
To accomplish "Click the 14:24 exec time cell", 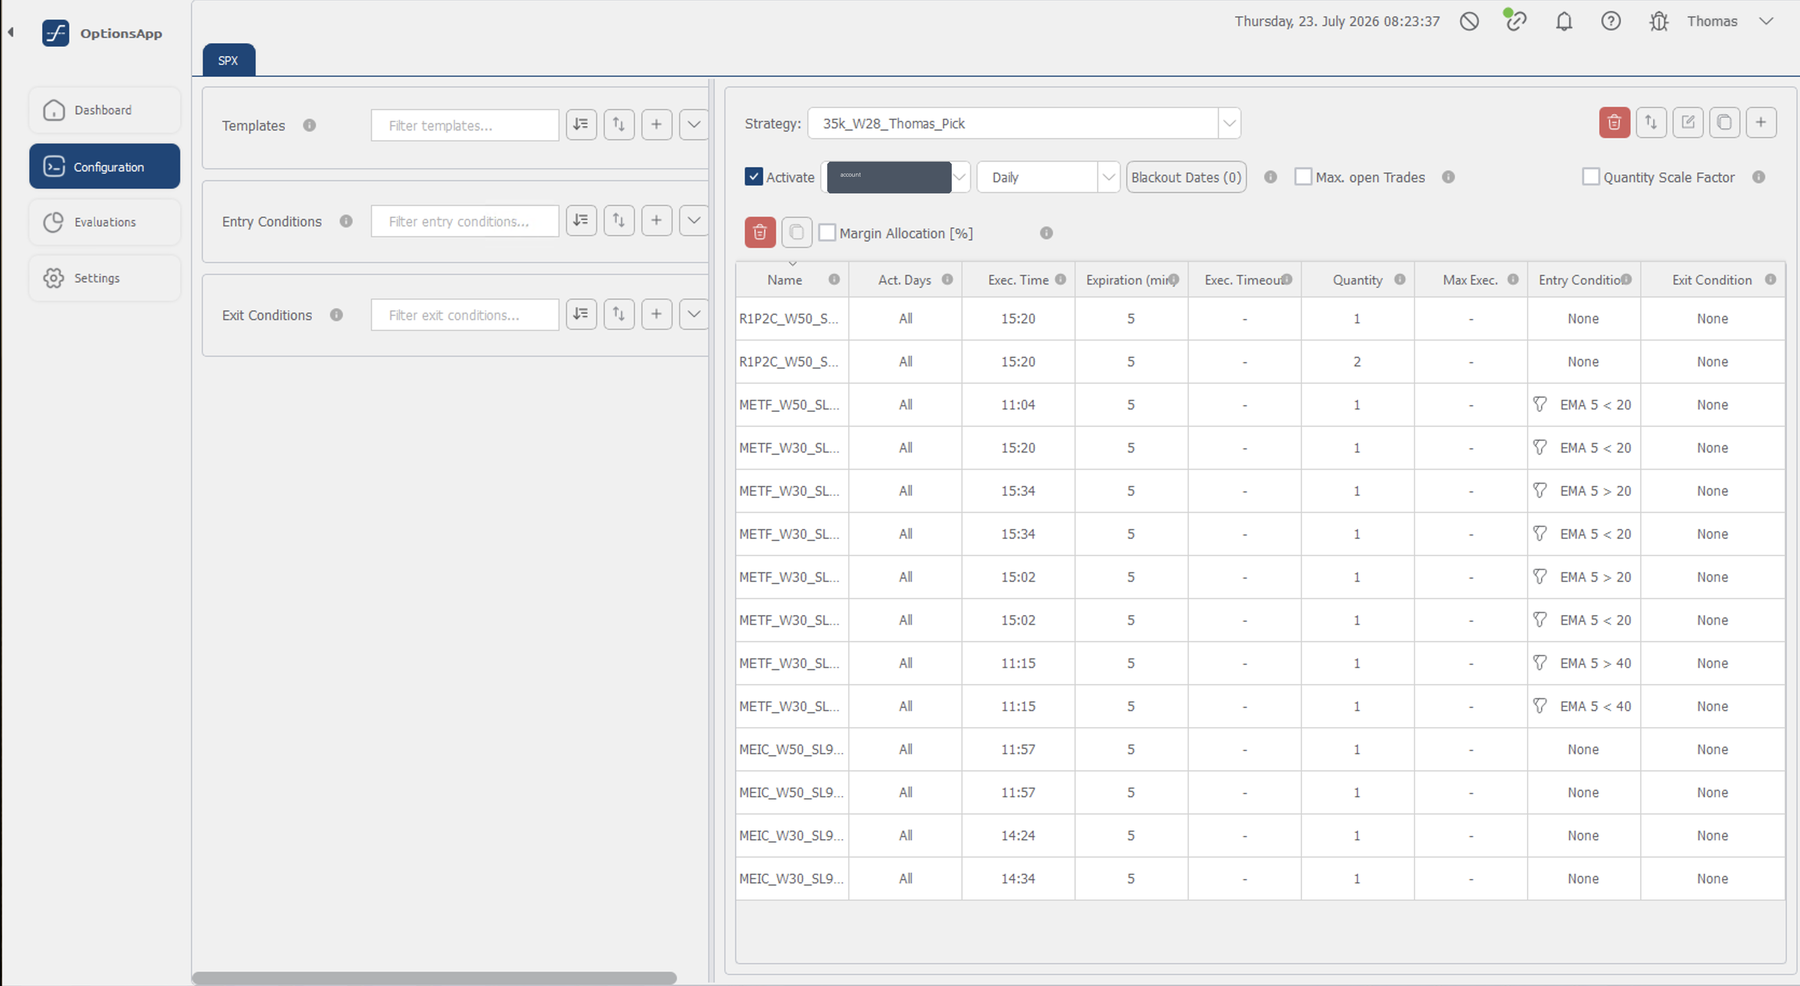I will 1018,836.
